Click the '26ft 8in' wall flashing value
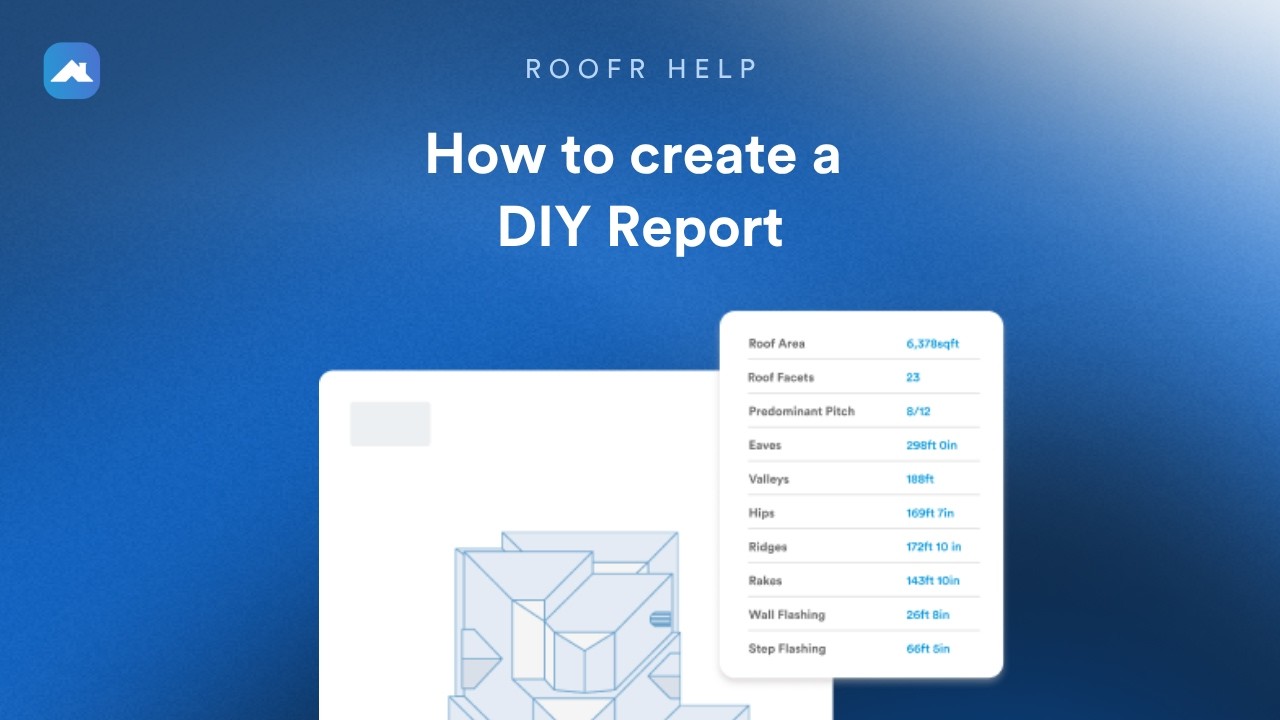The image size is (1280, 720). [928, 615]
